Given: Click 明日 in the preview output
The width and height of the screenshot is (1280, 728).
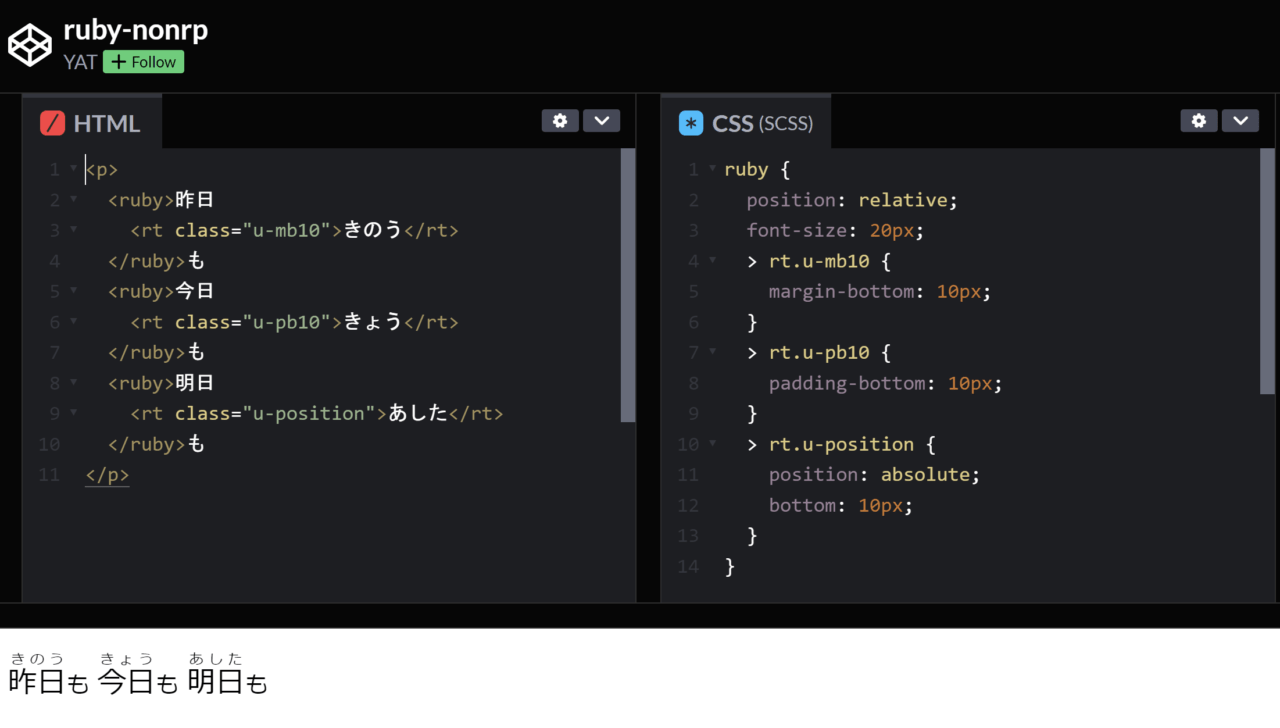Looking at the screenshot, I should coord(214,683).
